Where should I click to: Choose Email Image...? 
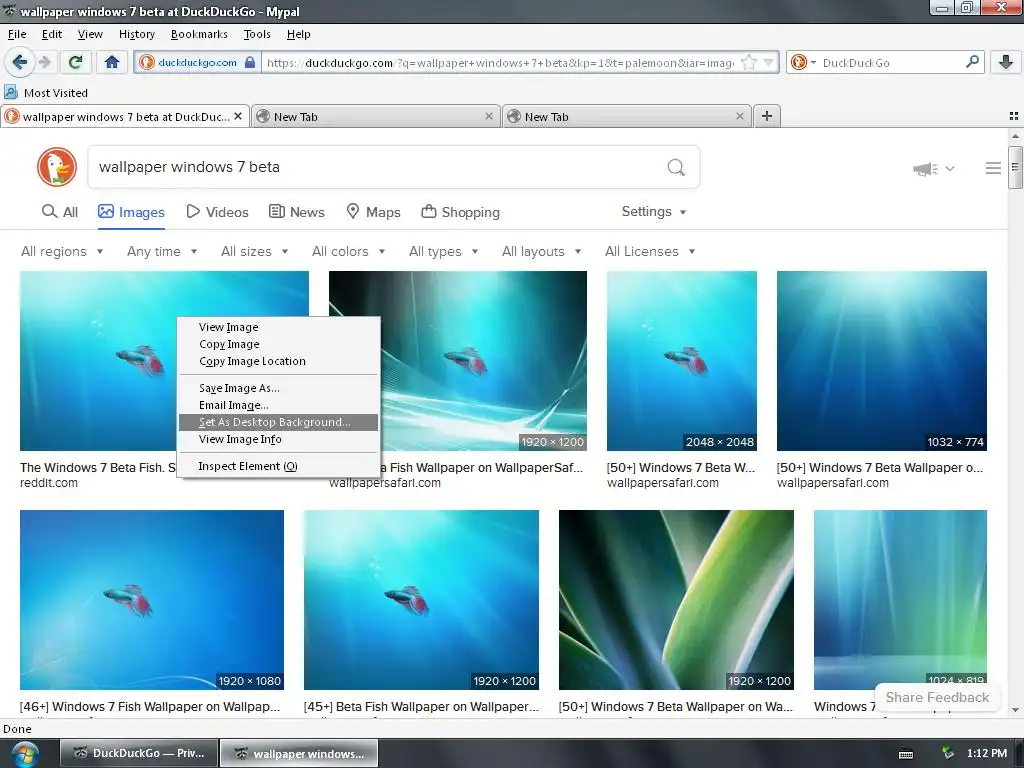click(278, 405)
